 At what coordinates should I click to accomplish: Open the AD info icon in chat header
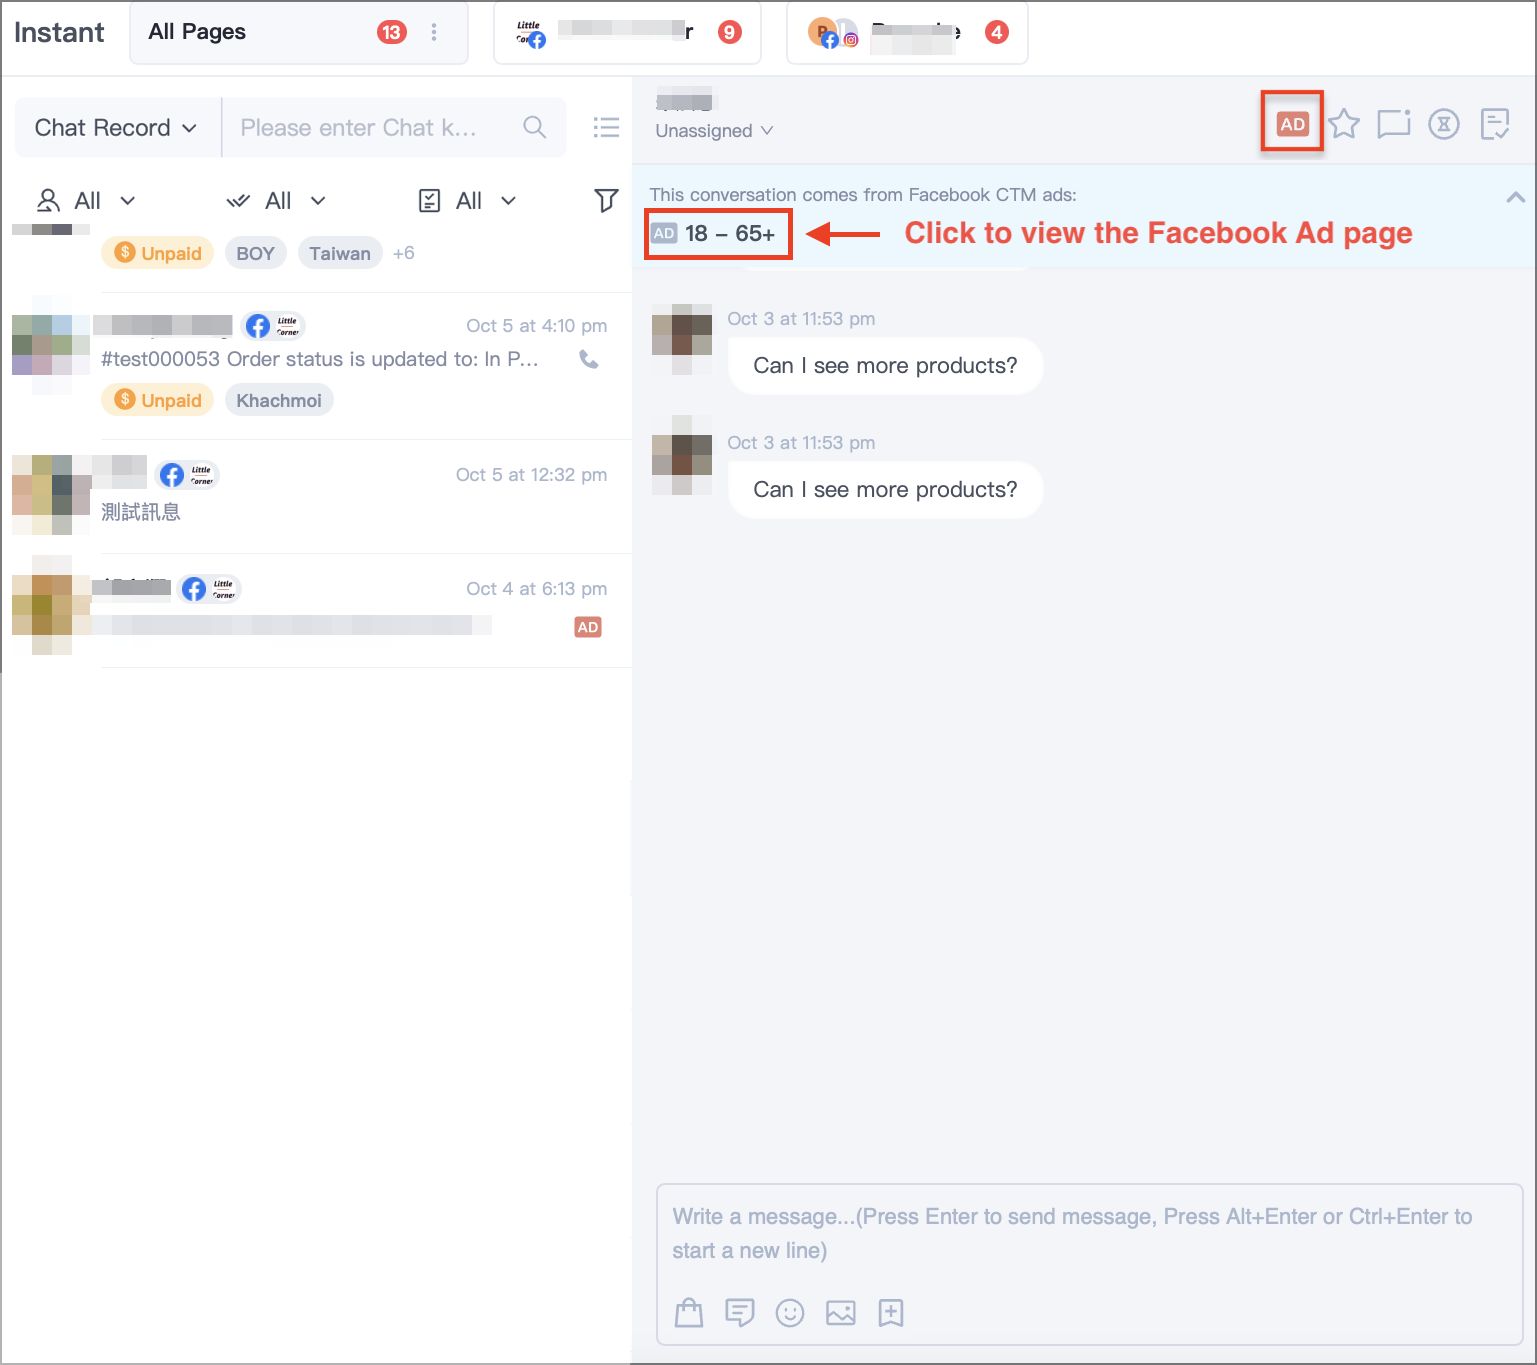[x=1292, y=124]
